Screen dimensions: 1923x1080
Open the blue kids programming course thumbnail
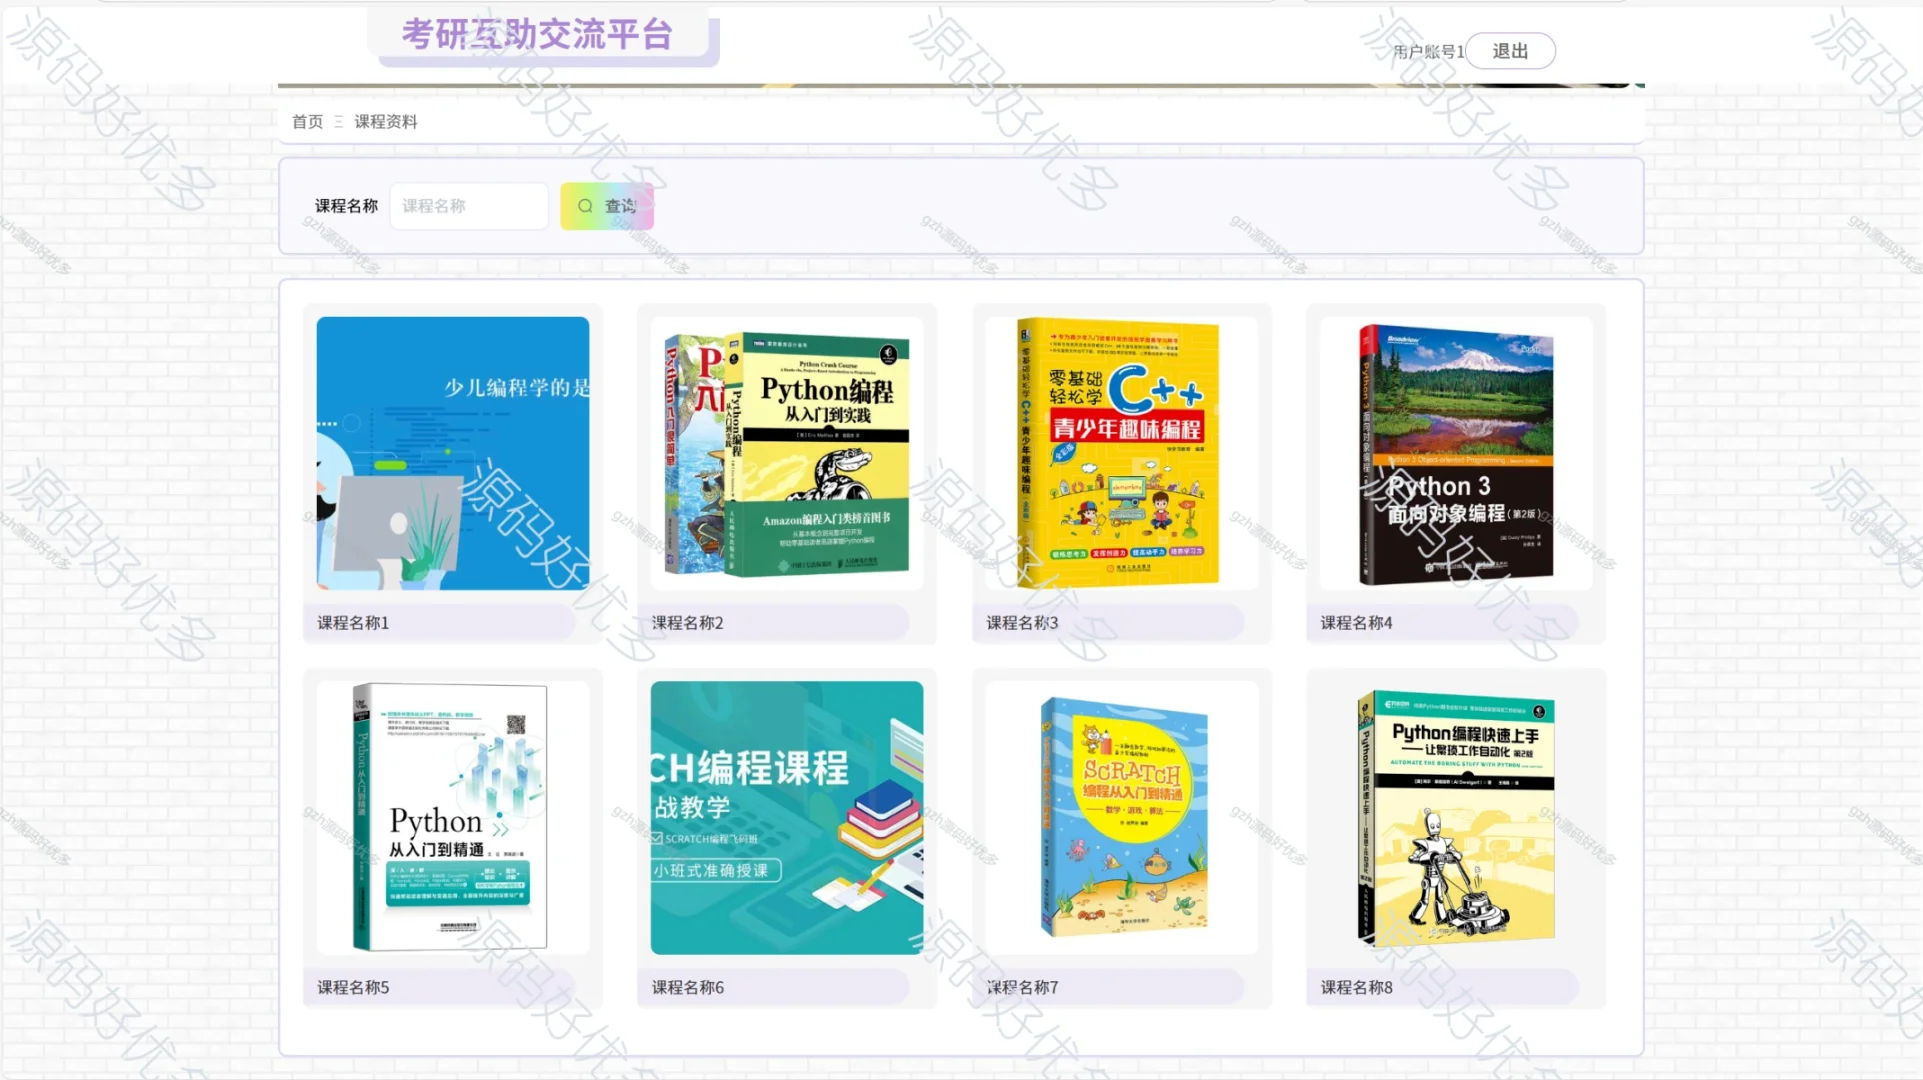[452, 453]
